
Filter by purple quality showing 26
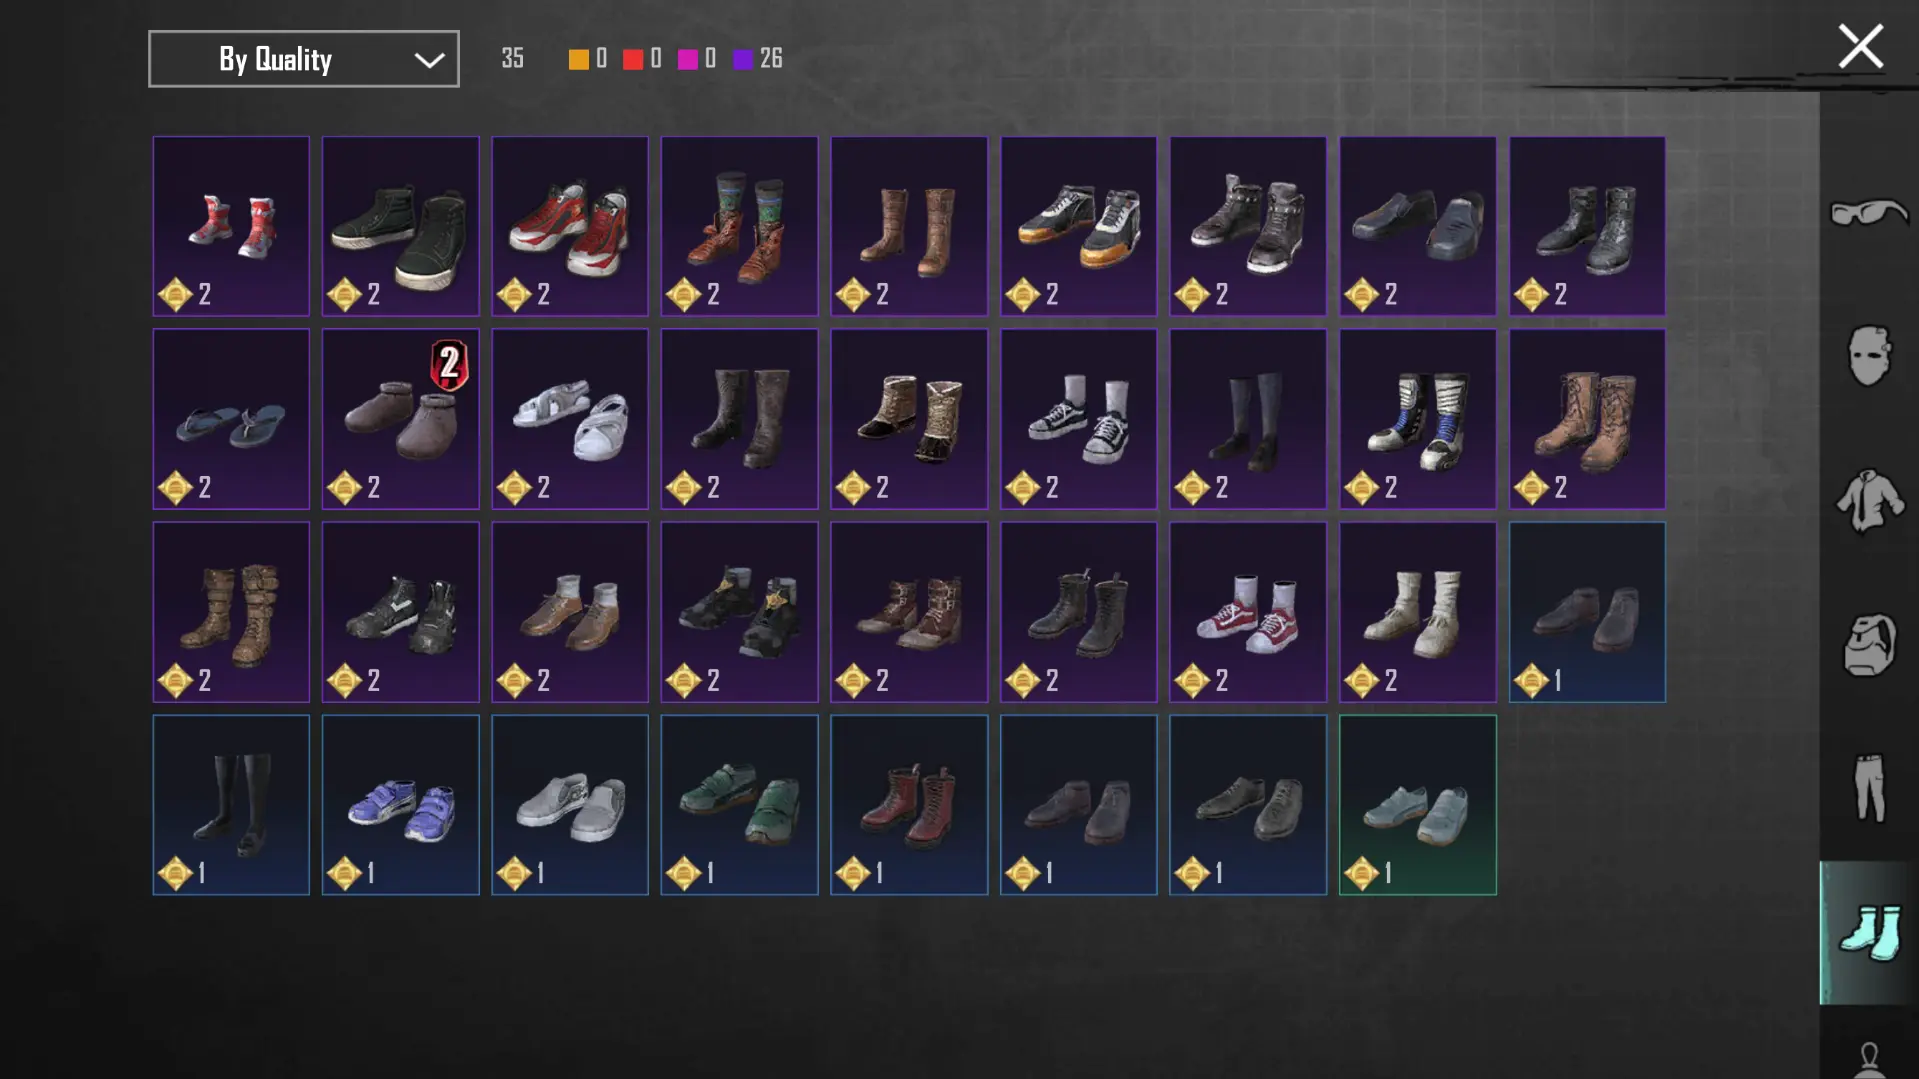click(x=757, y=59)
